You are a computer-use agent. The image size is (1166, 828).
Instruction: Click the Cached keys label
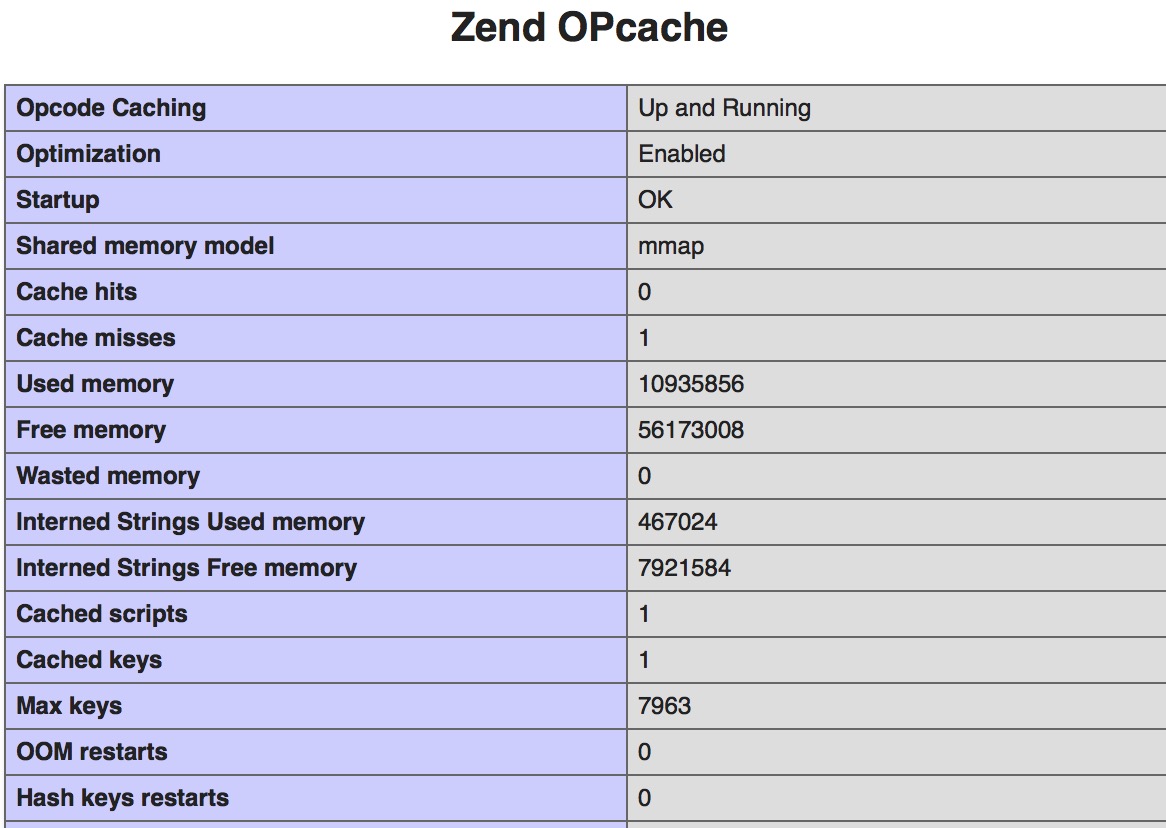(x=89, y=660)
